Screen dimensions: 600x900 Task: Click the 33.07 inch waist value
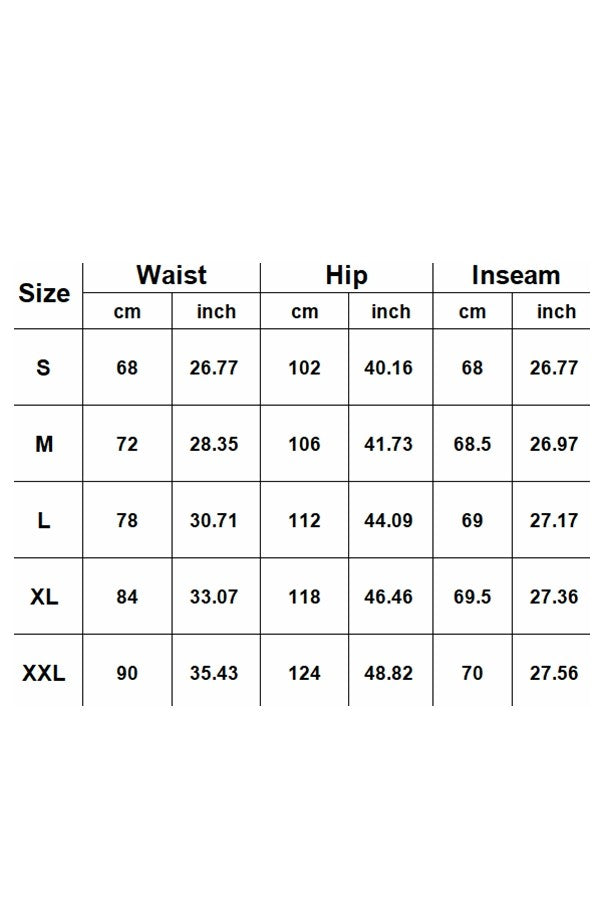pyautogui.click(x=214, y=597)
